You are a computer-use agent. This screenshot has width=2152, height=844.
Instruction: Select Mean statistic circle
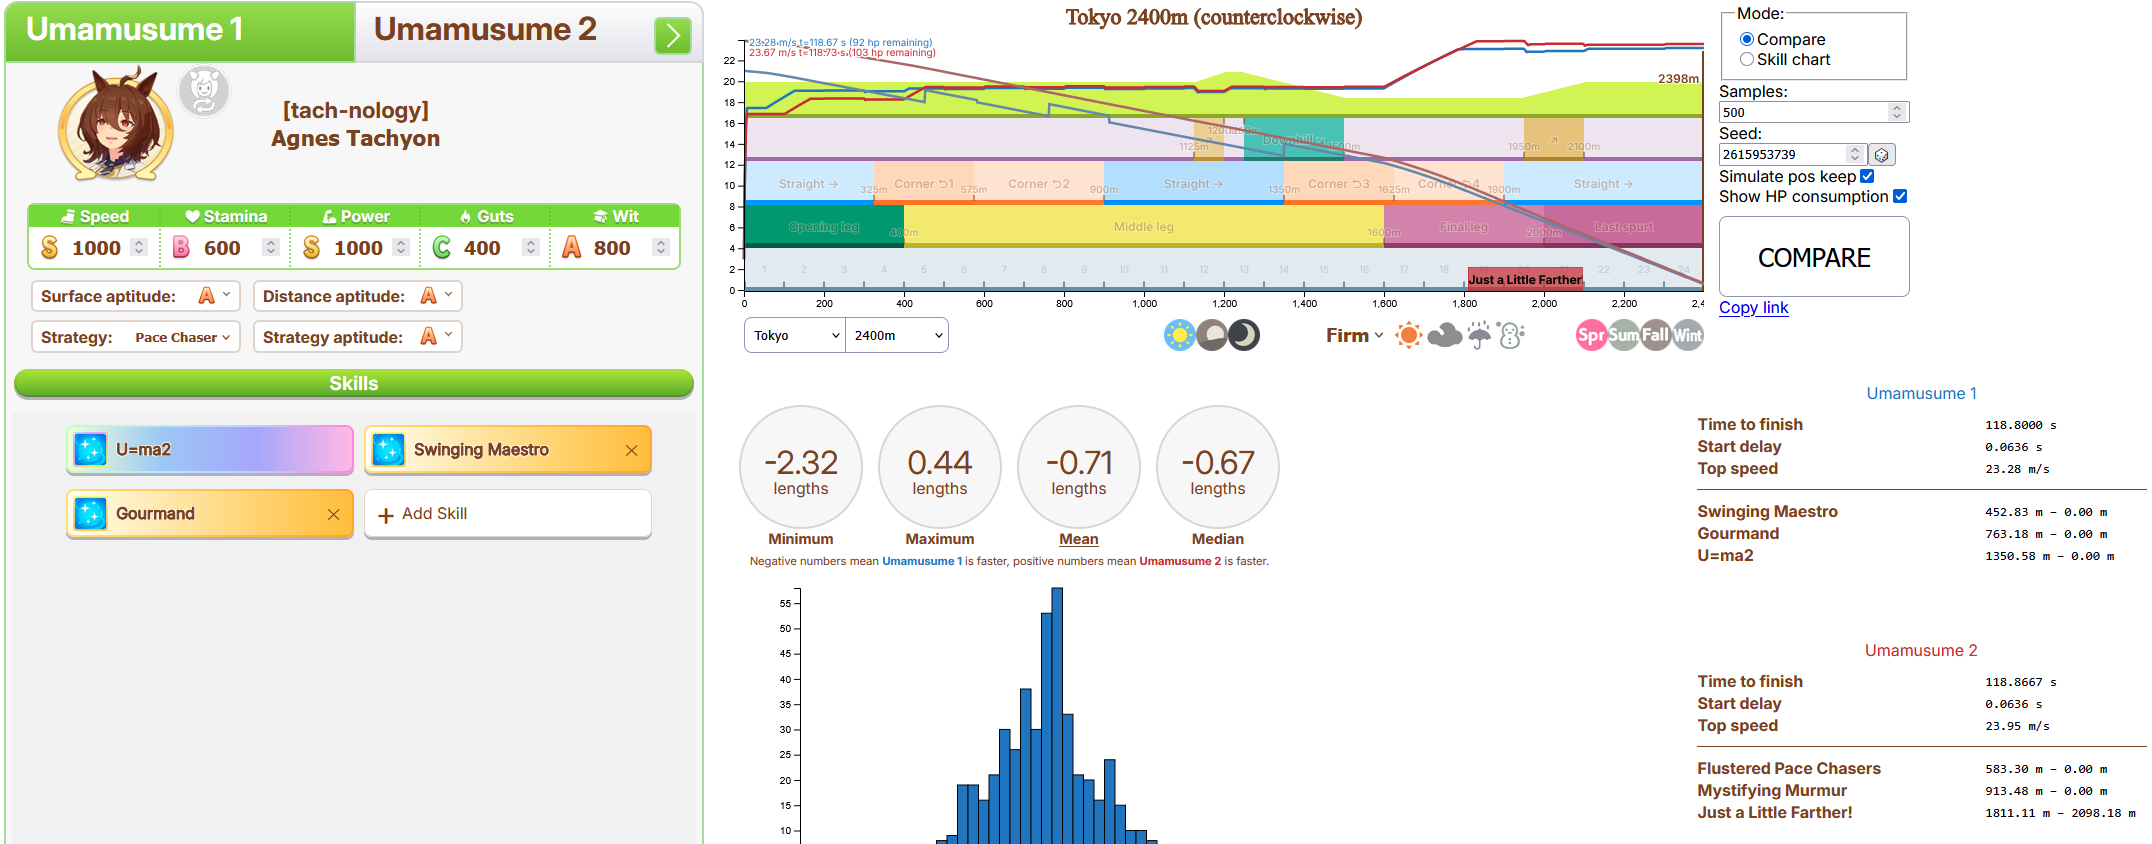1079,467
